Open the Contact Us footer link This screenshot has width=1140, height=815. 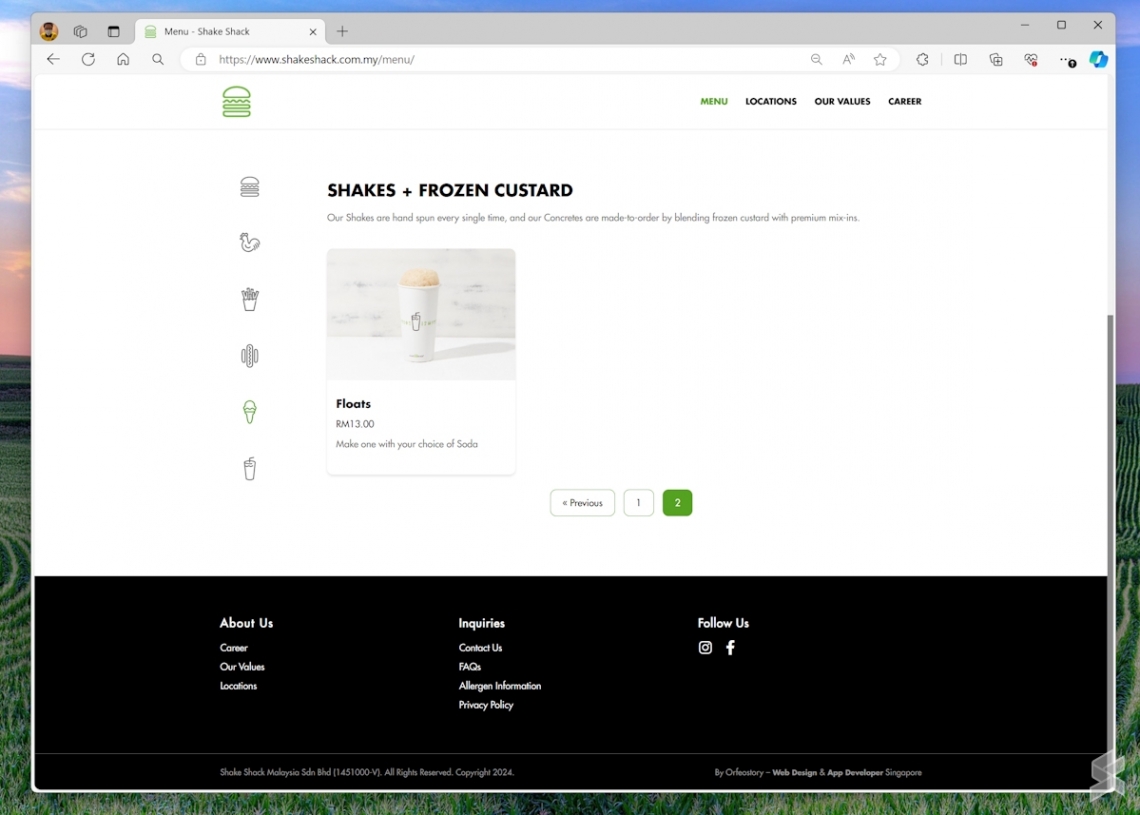pos(480,648)
